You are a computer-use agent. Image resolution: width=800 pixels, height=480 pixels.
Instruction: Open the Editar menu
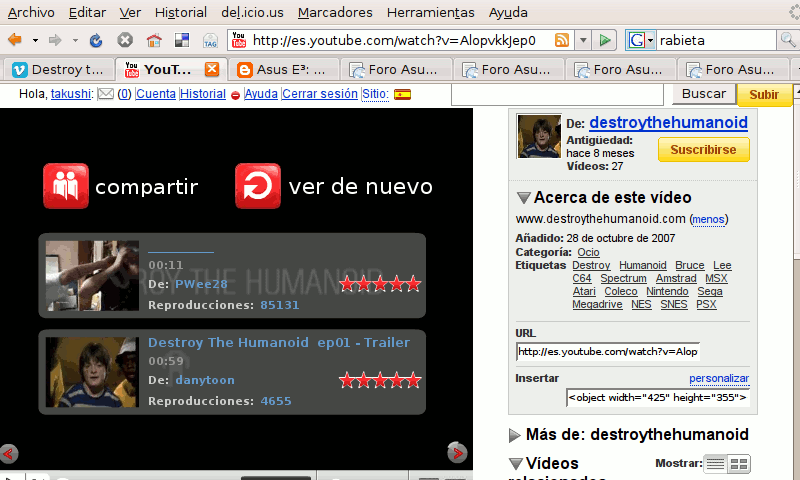point(87,12)
